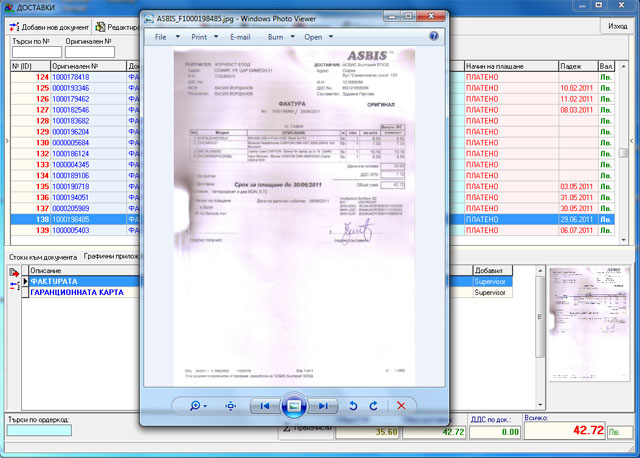This screenshot has width=640, height=458.
Task: Select the ФАКТУРАТА attachment row
Action: [x=84, y=281]
